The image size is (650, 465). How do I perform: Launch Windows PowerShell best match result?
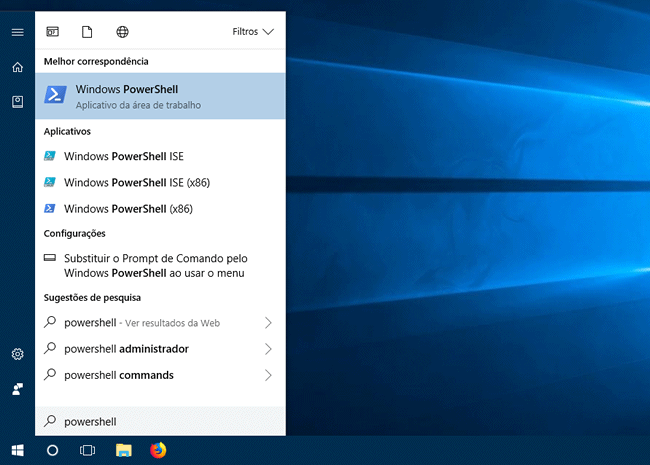click(160, 96)
